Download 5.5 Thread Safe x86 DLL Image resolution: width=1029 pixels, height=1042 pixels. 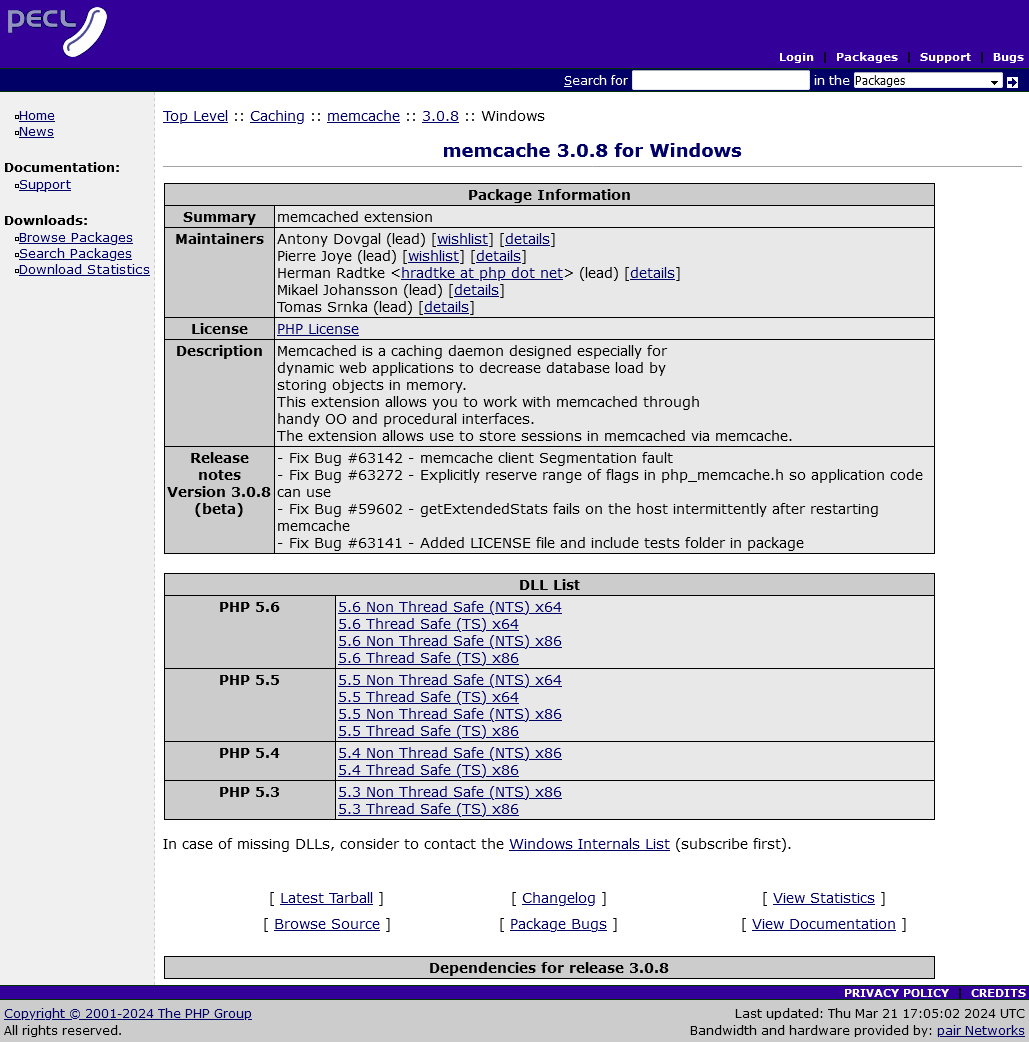[x=428, y=731]
